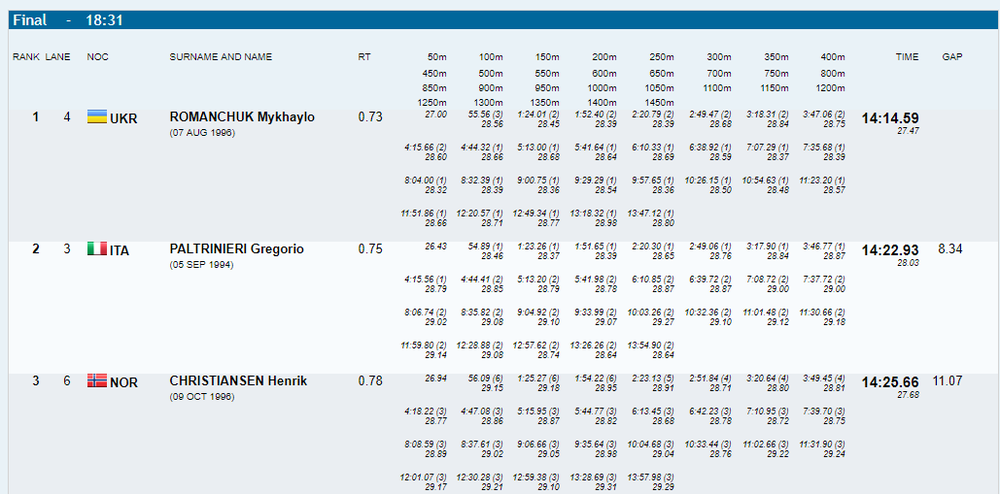Sort by RANK column header
The image size is (1000, 494).
(x=25, y=57)
